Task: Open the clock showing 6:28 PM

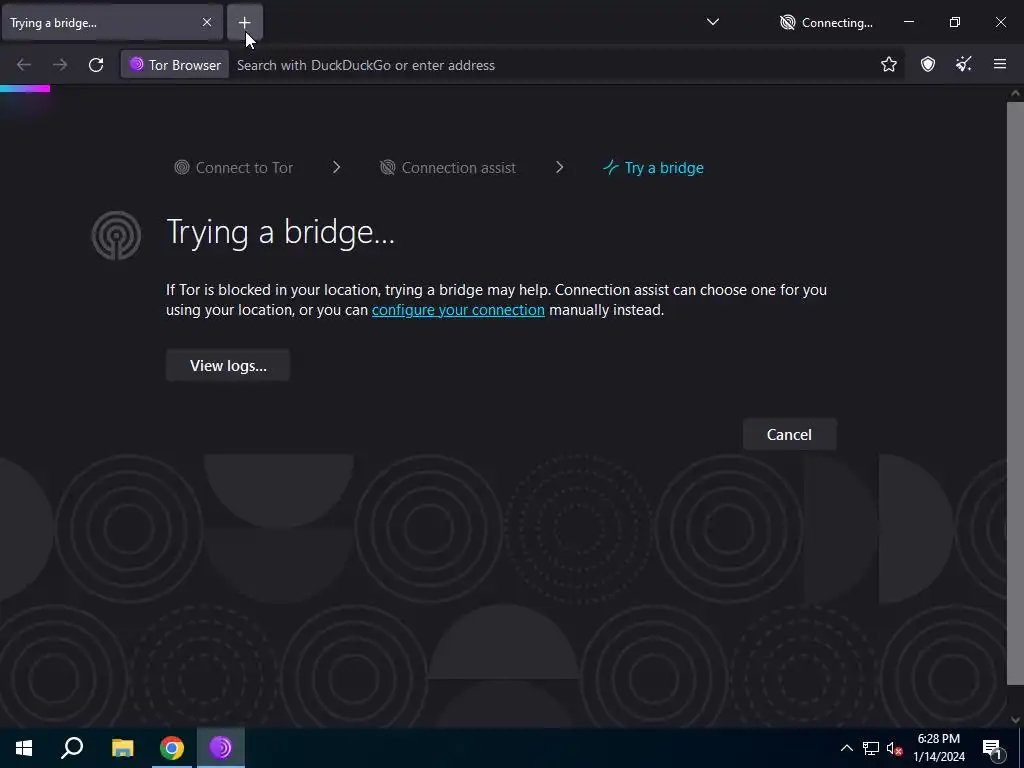Action: pos(938,748)
